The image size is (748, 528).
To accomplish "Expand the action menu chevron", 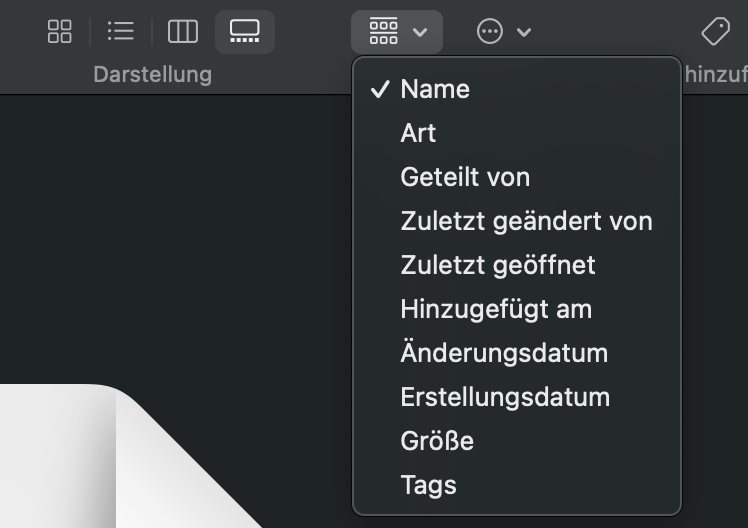I will pyautogui.click(x=524, y=32).
